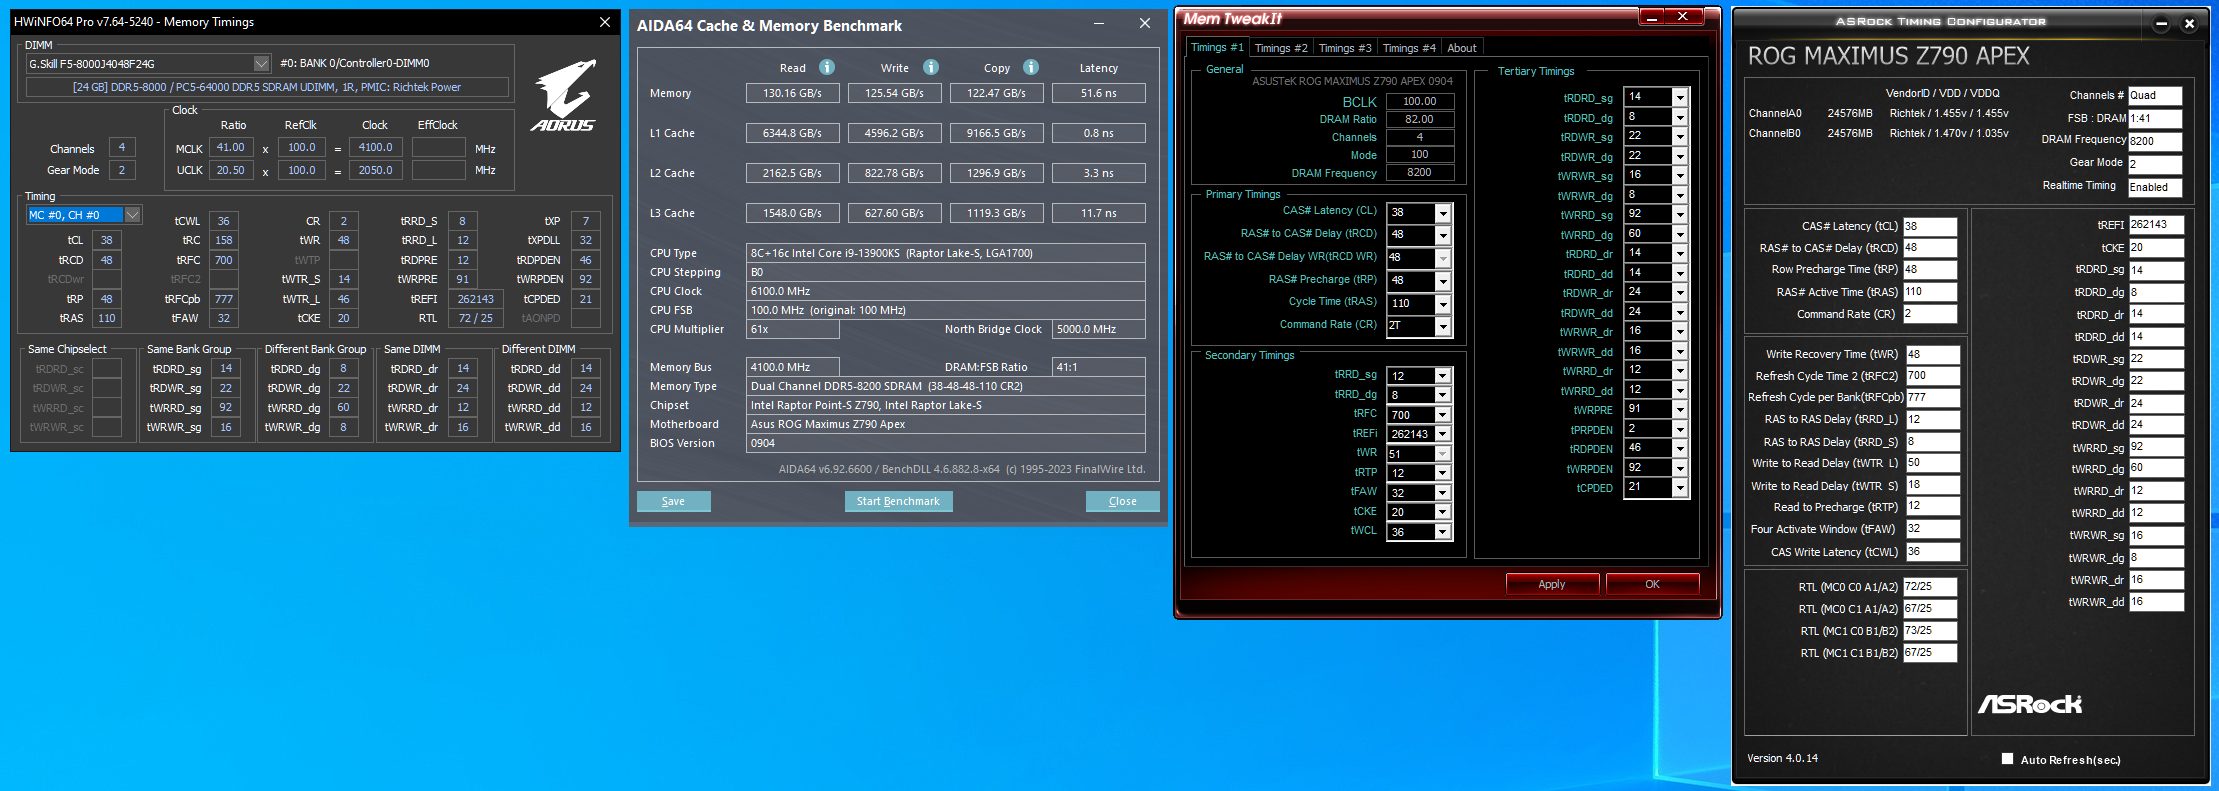Expand tRDRD_sg dropdown in Tertiary Timings

click(1680, 97)
